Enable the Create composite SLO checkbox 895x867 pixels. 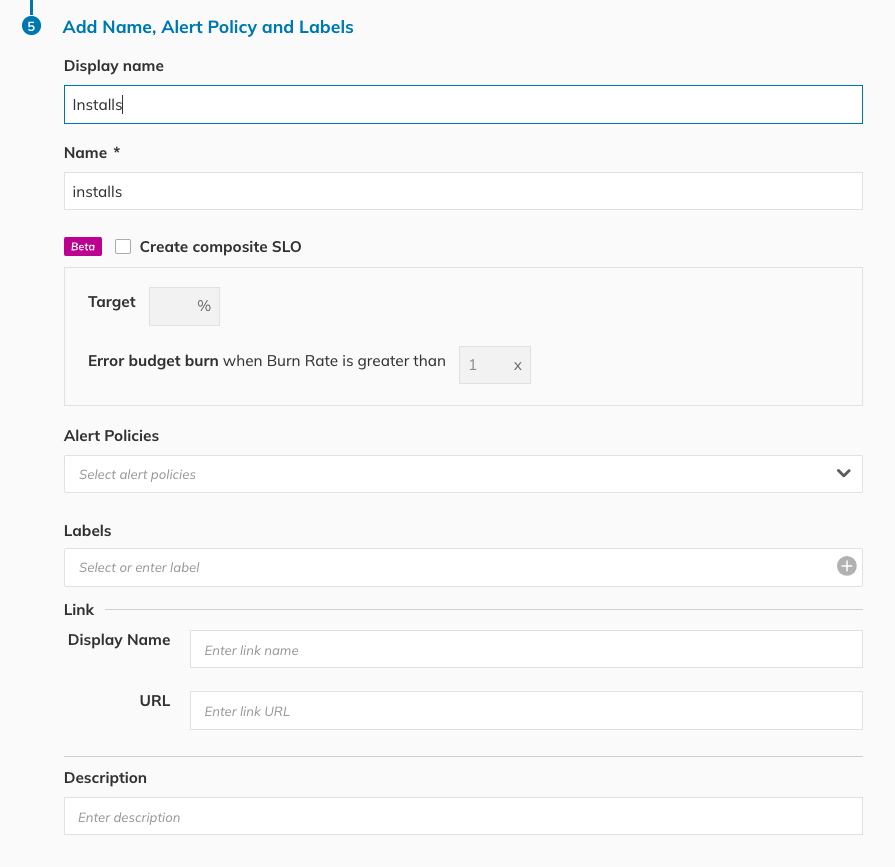click(122, 245)
